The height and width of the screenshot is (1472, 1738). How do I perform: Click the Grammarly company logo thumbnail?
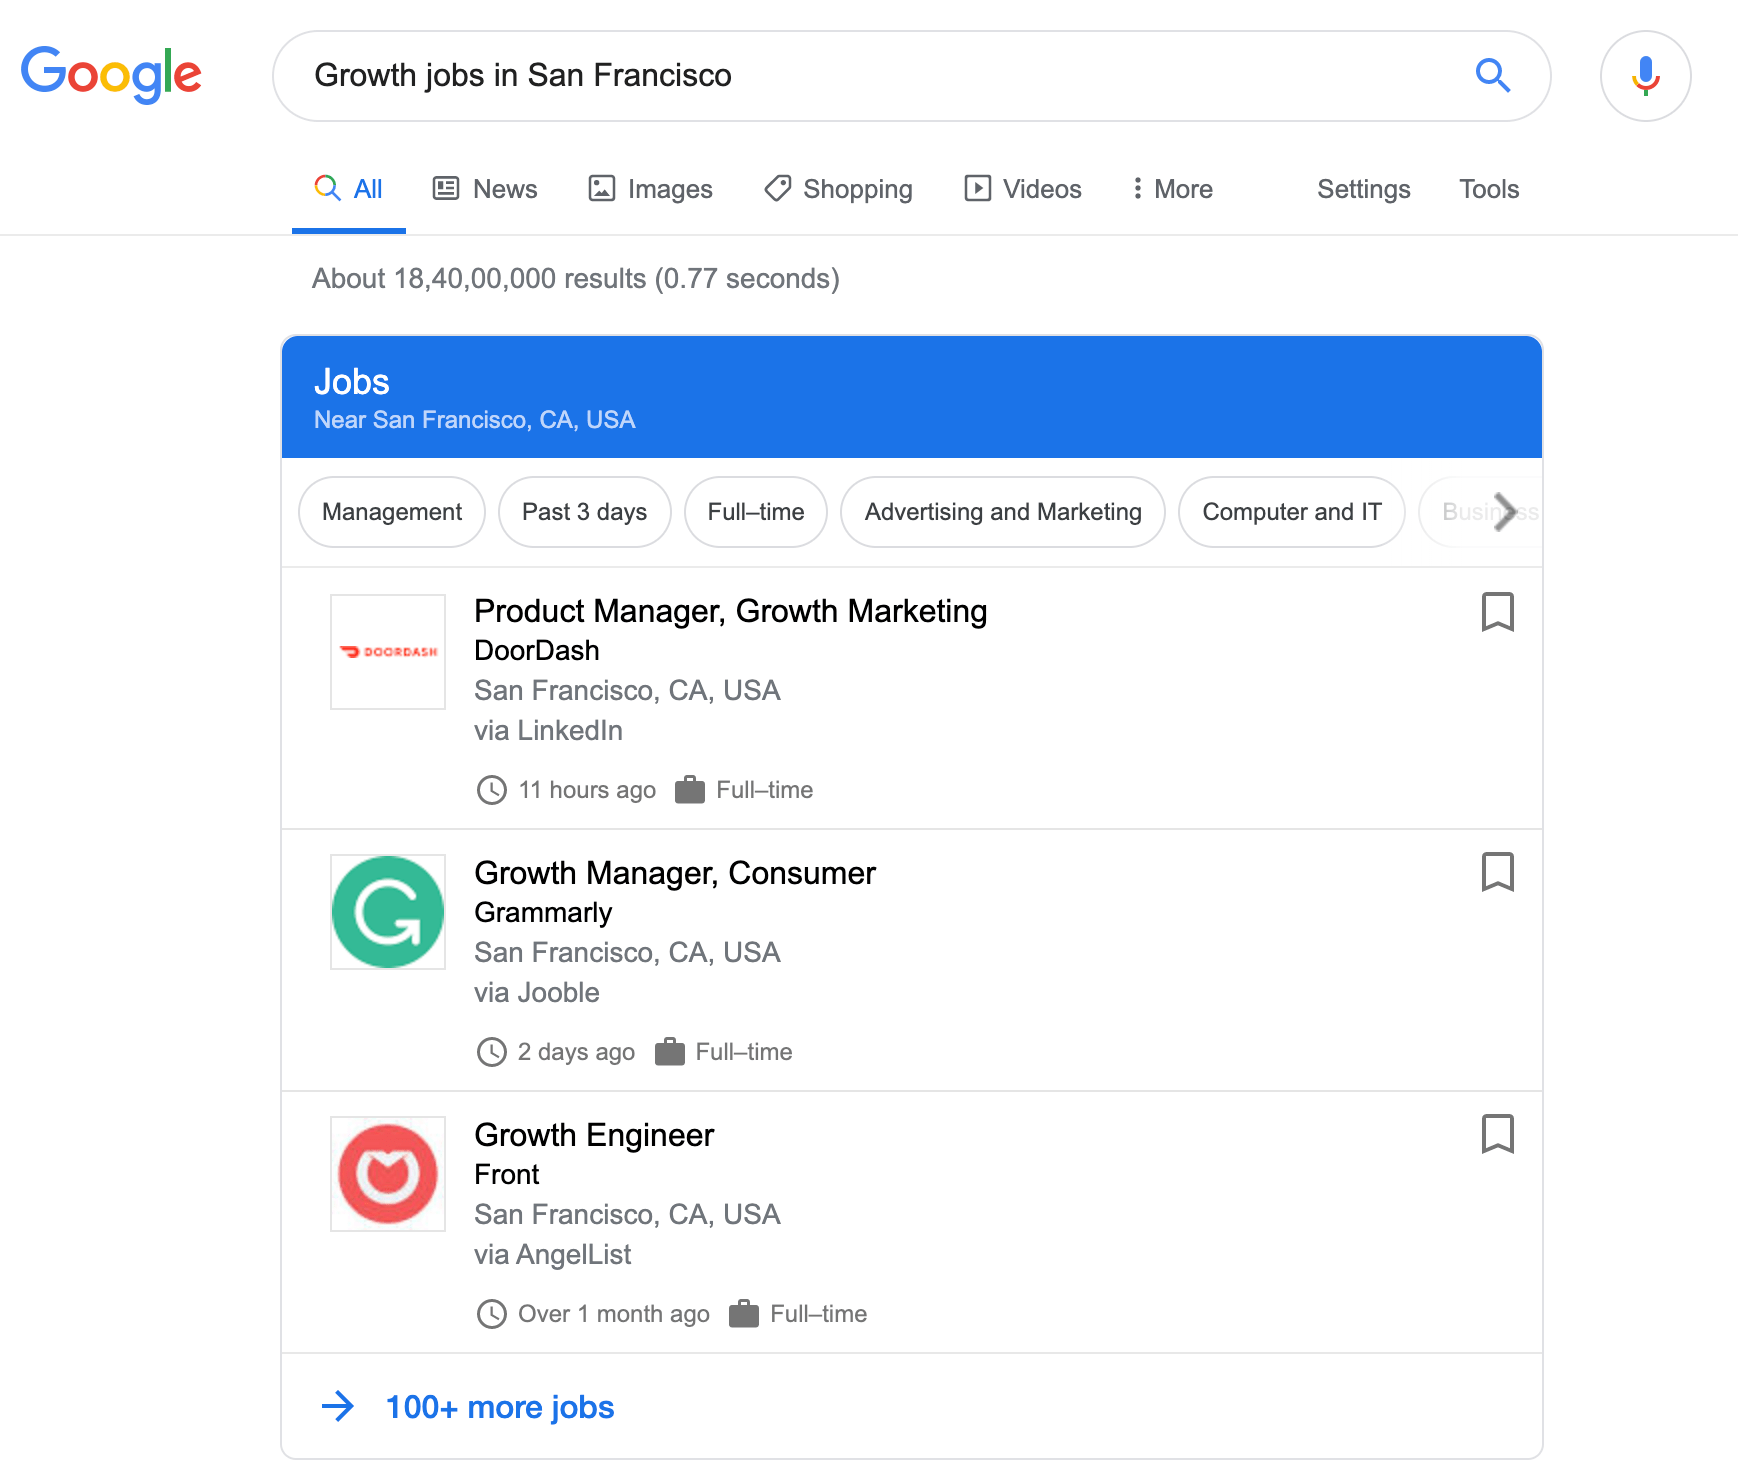[387, 911]
